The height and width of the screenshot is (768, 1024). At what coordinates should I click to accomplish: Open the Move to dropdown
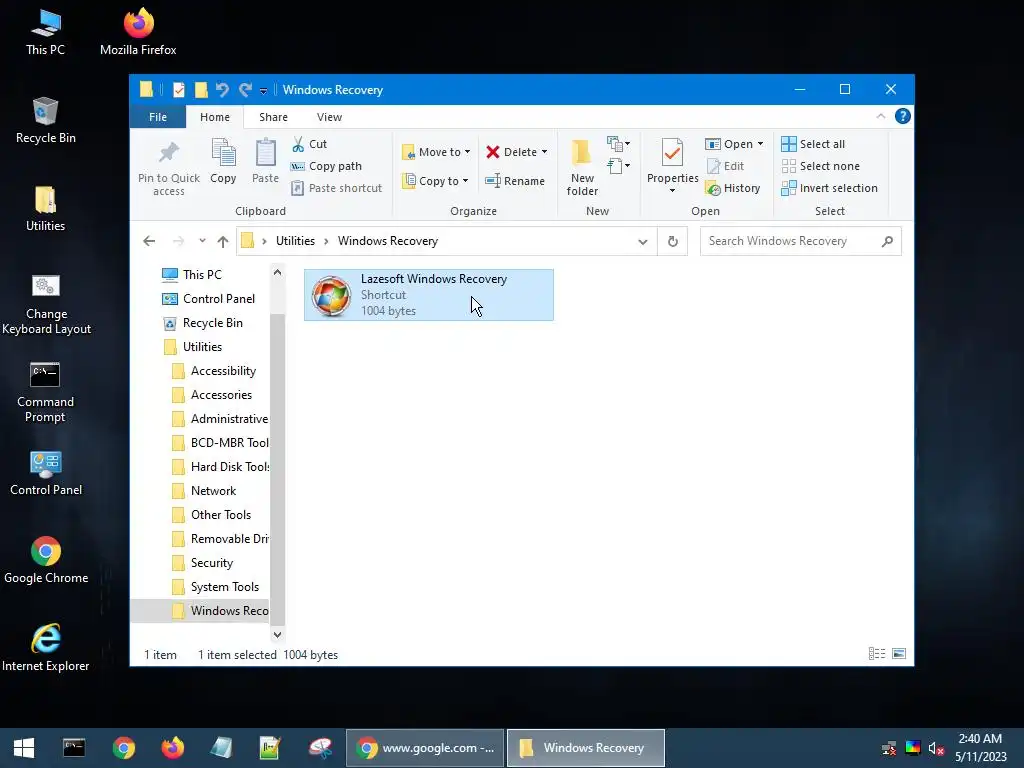coord(436,152)
